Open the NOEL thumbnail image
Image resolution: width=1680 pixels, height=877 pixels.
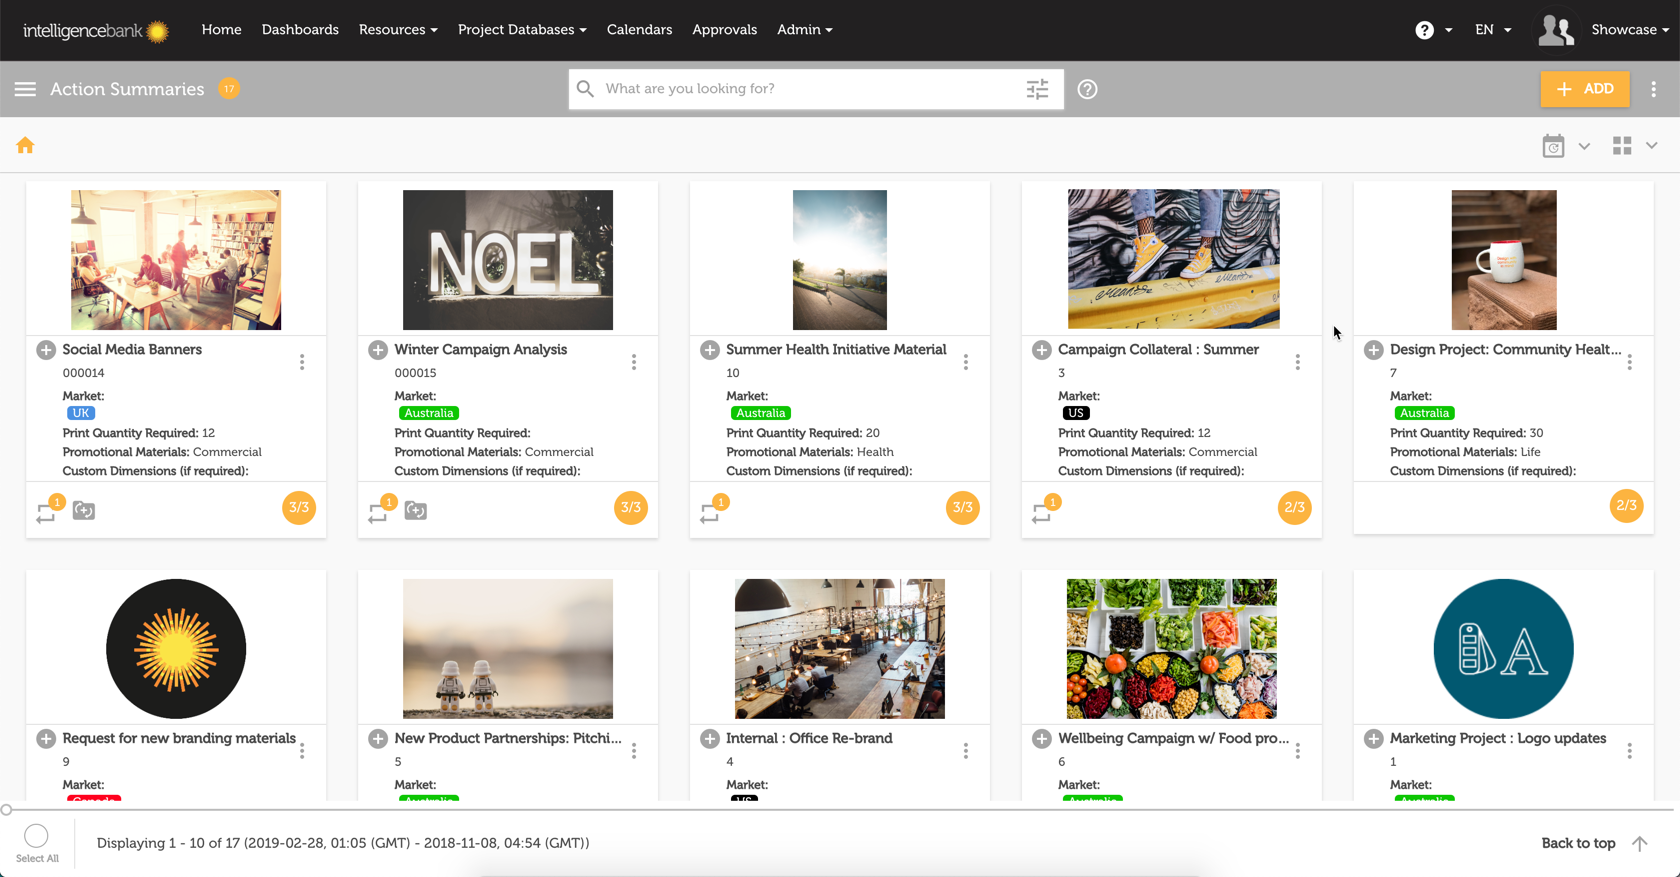pyautogui.click(x=508, y=260)
